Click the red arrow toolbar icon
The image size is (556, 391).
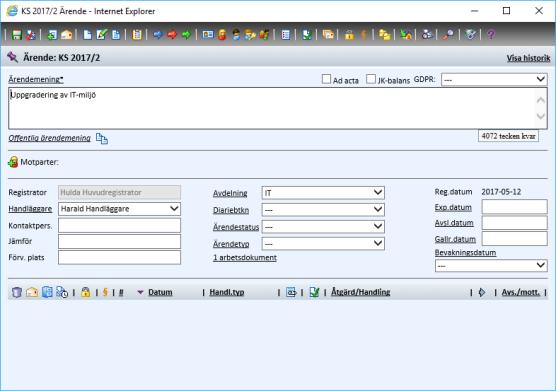[172, 35]
